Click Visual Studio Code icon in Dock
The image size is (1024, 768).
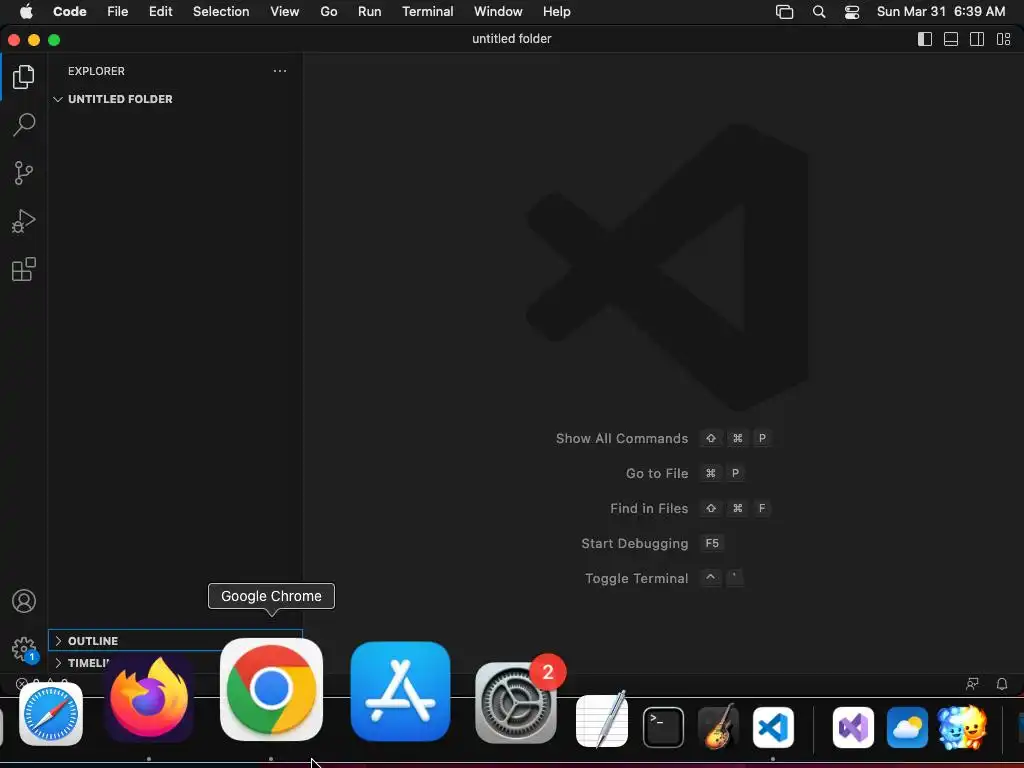pyautogui.click(x=773, y=727)
